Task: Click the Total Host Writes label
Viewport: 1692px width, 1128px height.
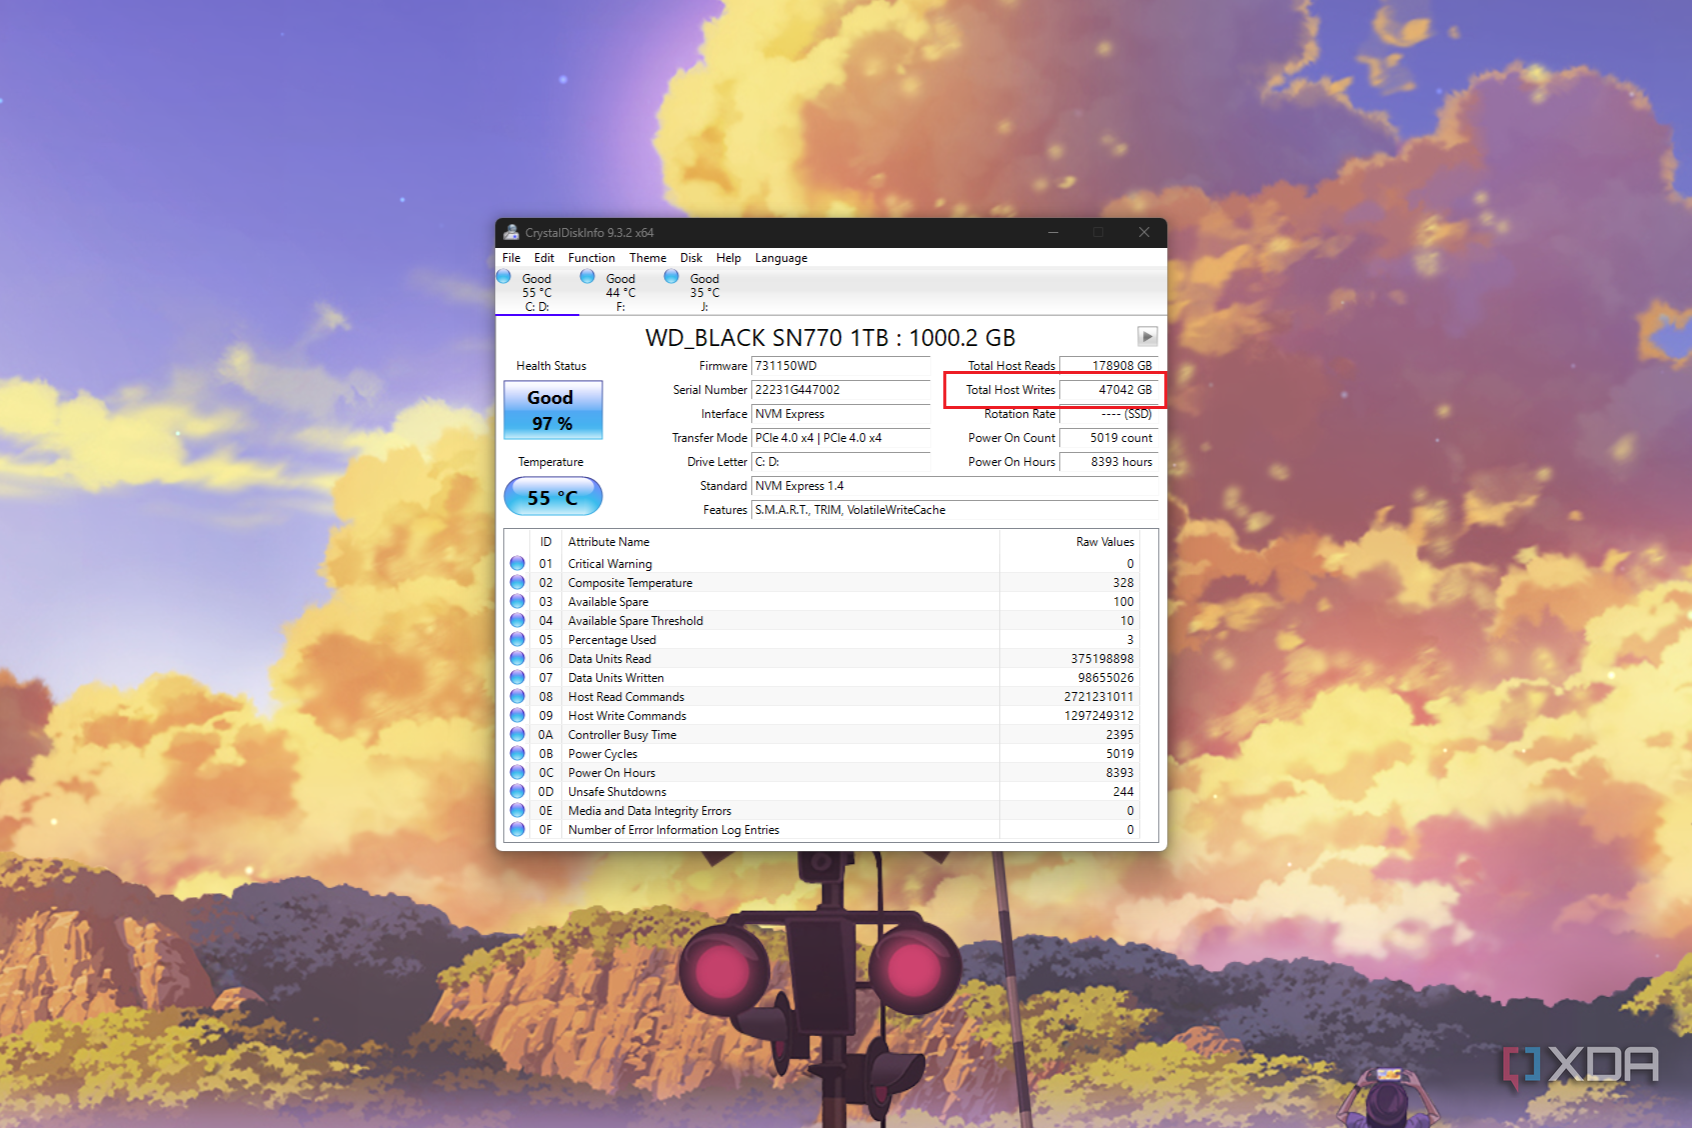Action: click(1010, 390)
